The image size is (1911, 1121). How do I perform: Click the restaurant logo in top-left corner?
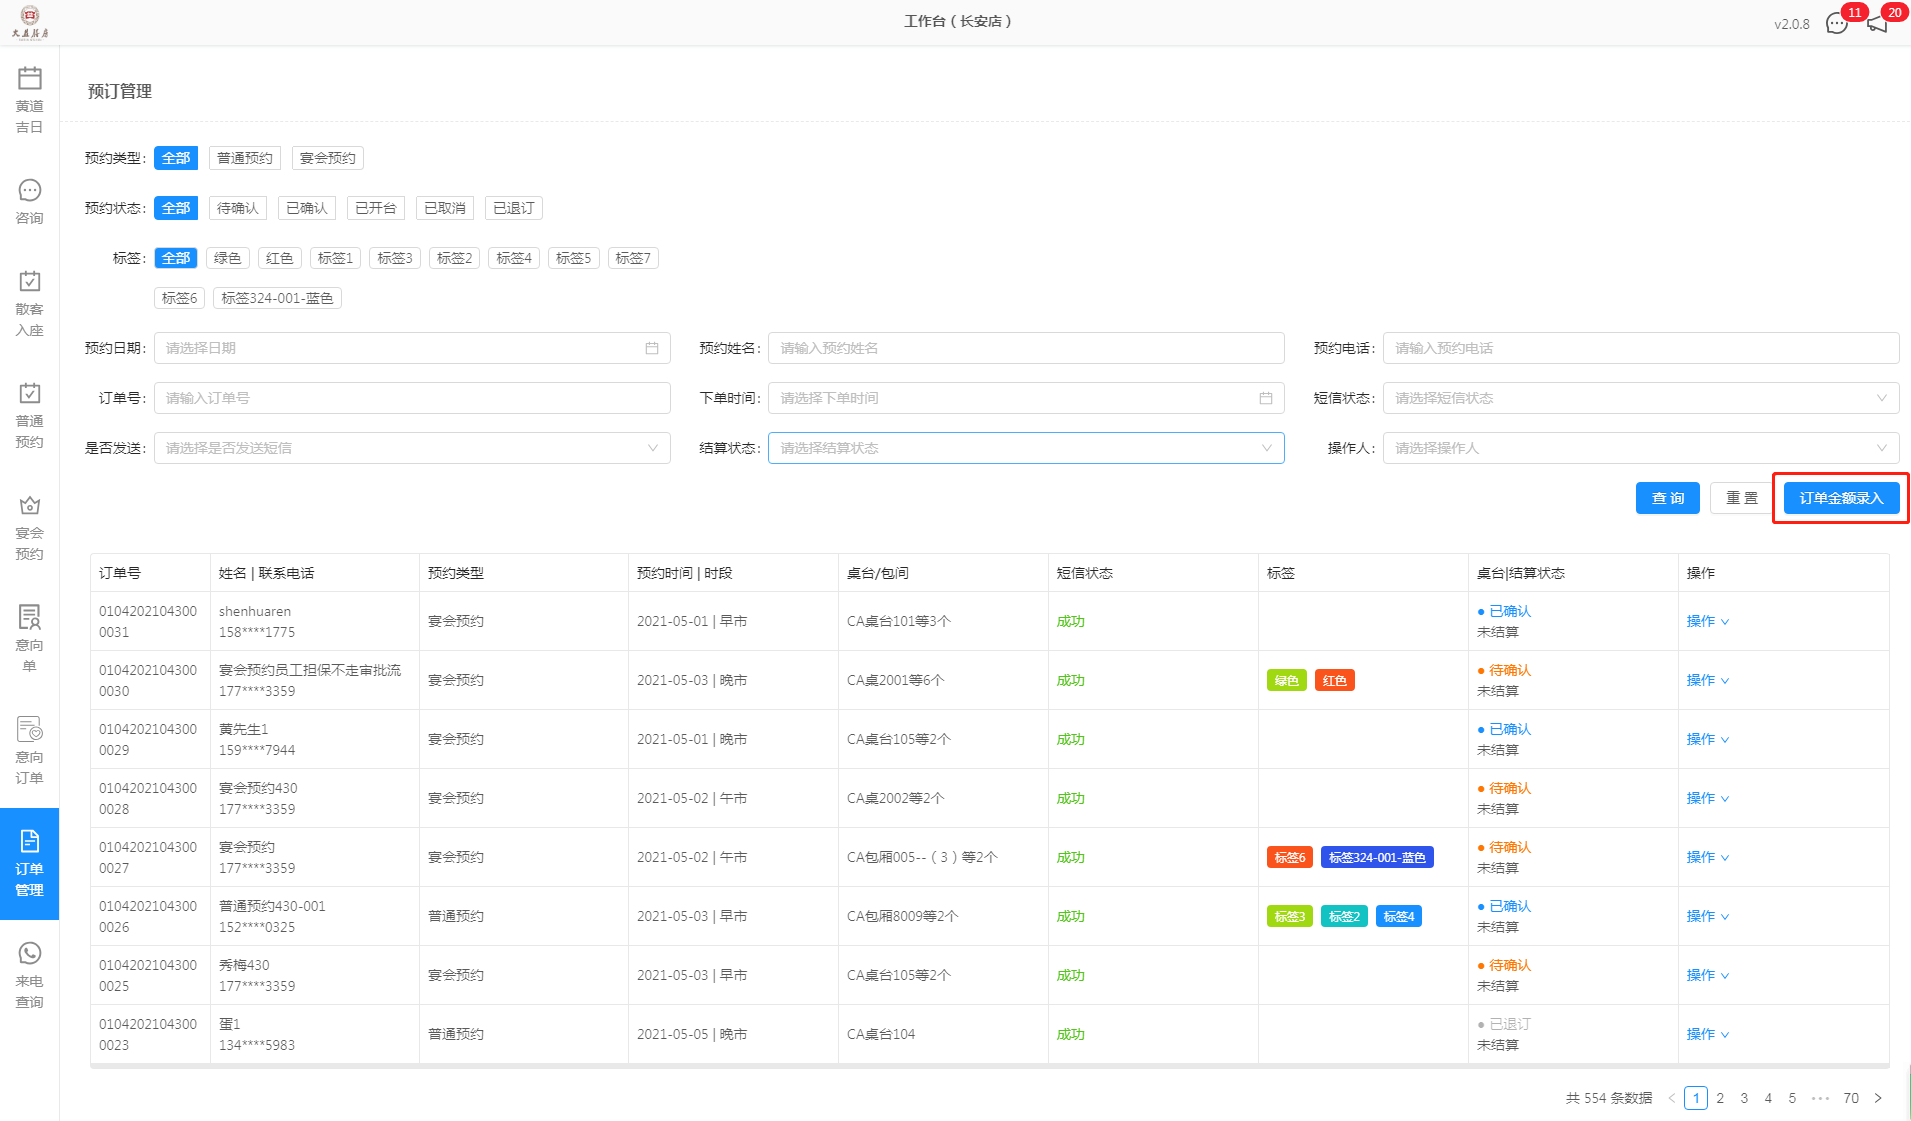tap(30, 22)
